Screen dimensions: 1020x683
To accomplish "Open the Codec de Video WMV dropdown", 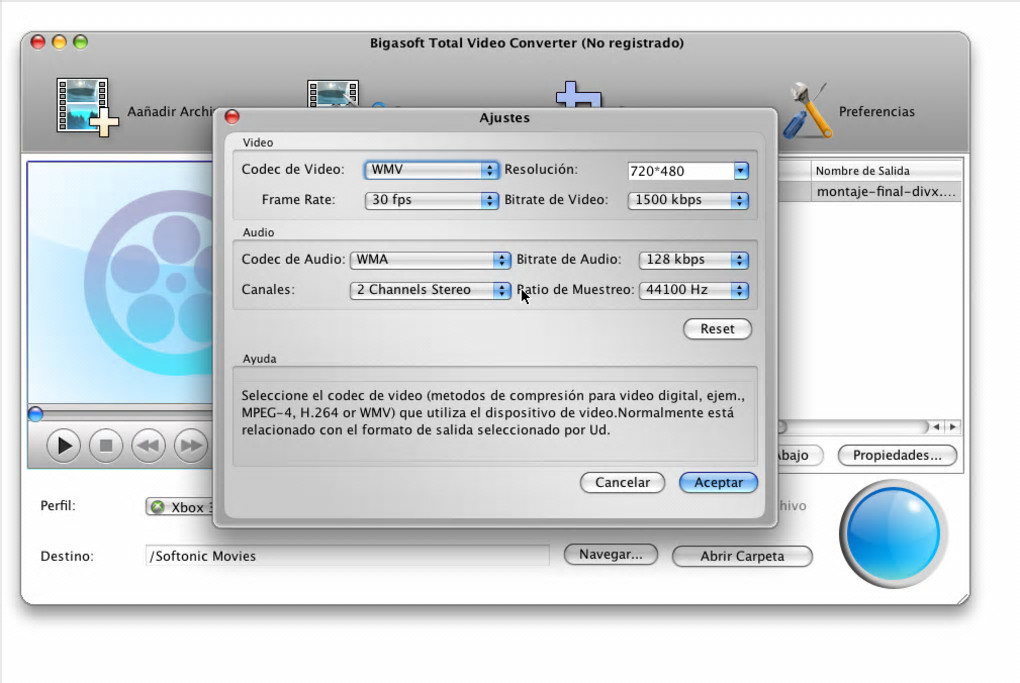I will tap(432, 170).
